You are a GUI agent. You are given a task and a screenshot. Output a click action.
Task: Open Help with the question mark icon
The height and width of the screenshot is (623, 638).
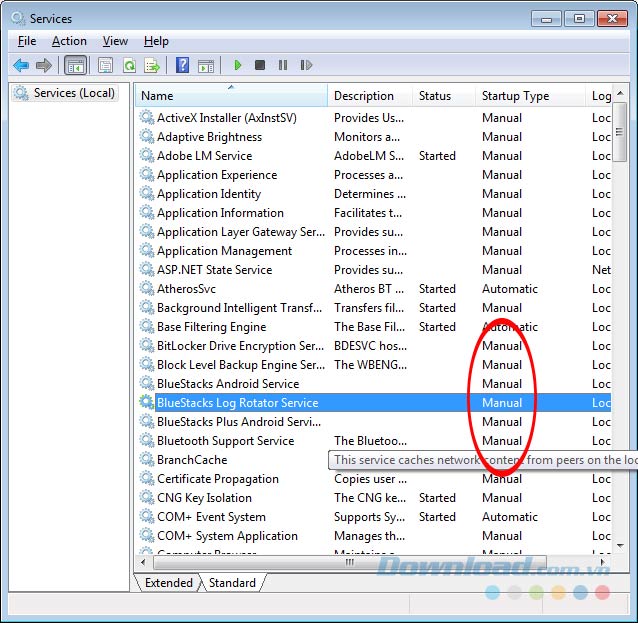click(x=182, y=66)
